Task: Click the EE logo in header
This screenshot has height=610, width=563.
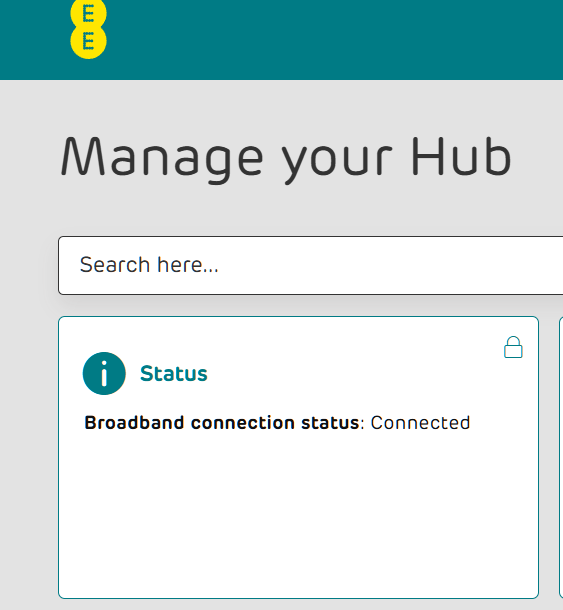Action: pyautogui.click(x=88, y=29)
